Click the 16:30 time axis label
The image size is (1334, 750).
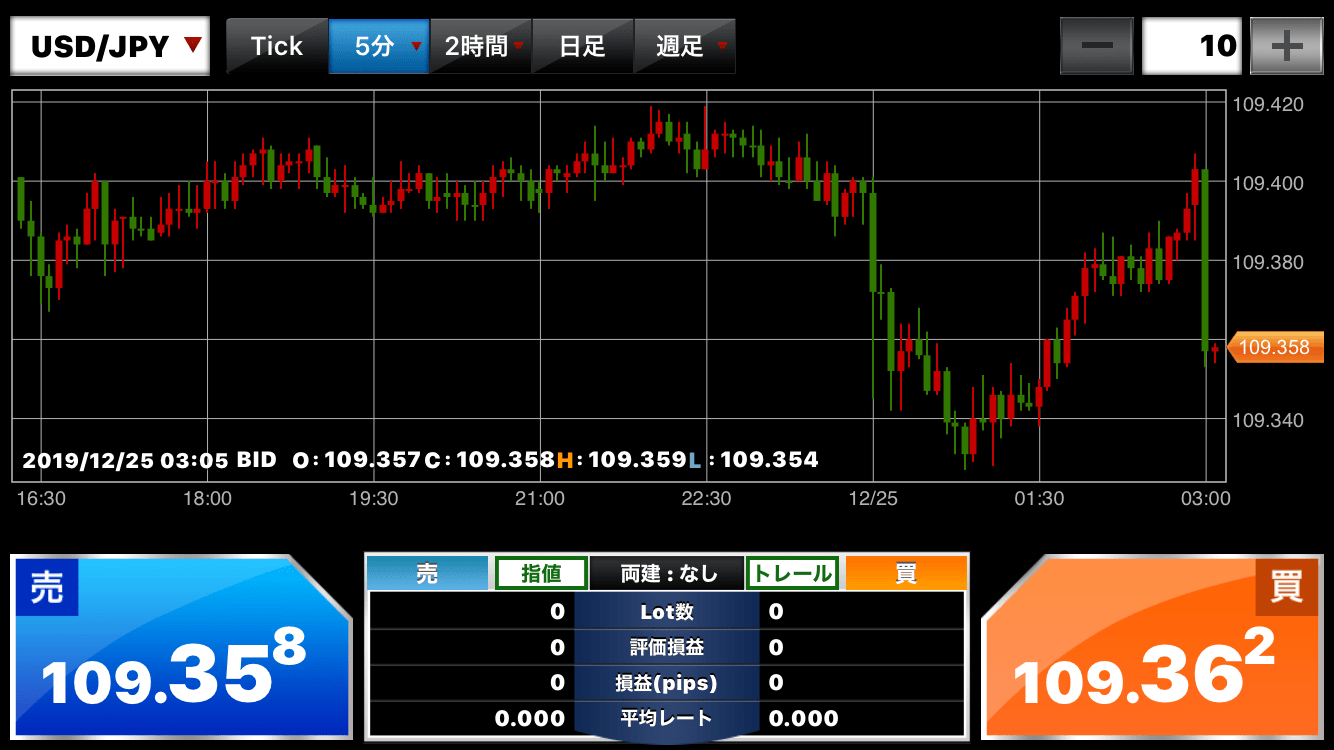[x=41, y=498]
